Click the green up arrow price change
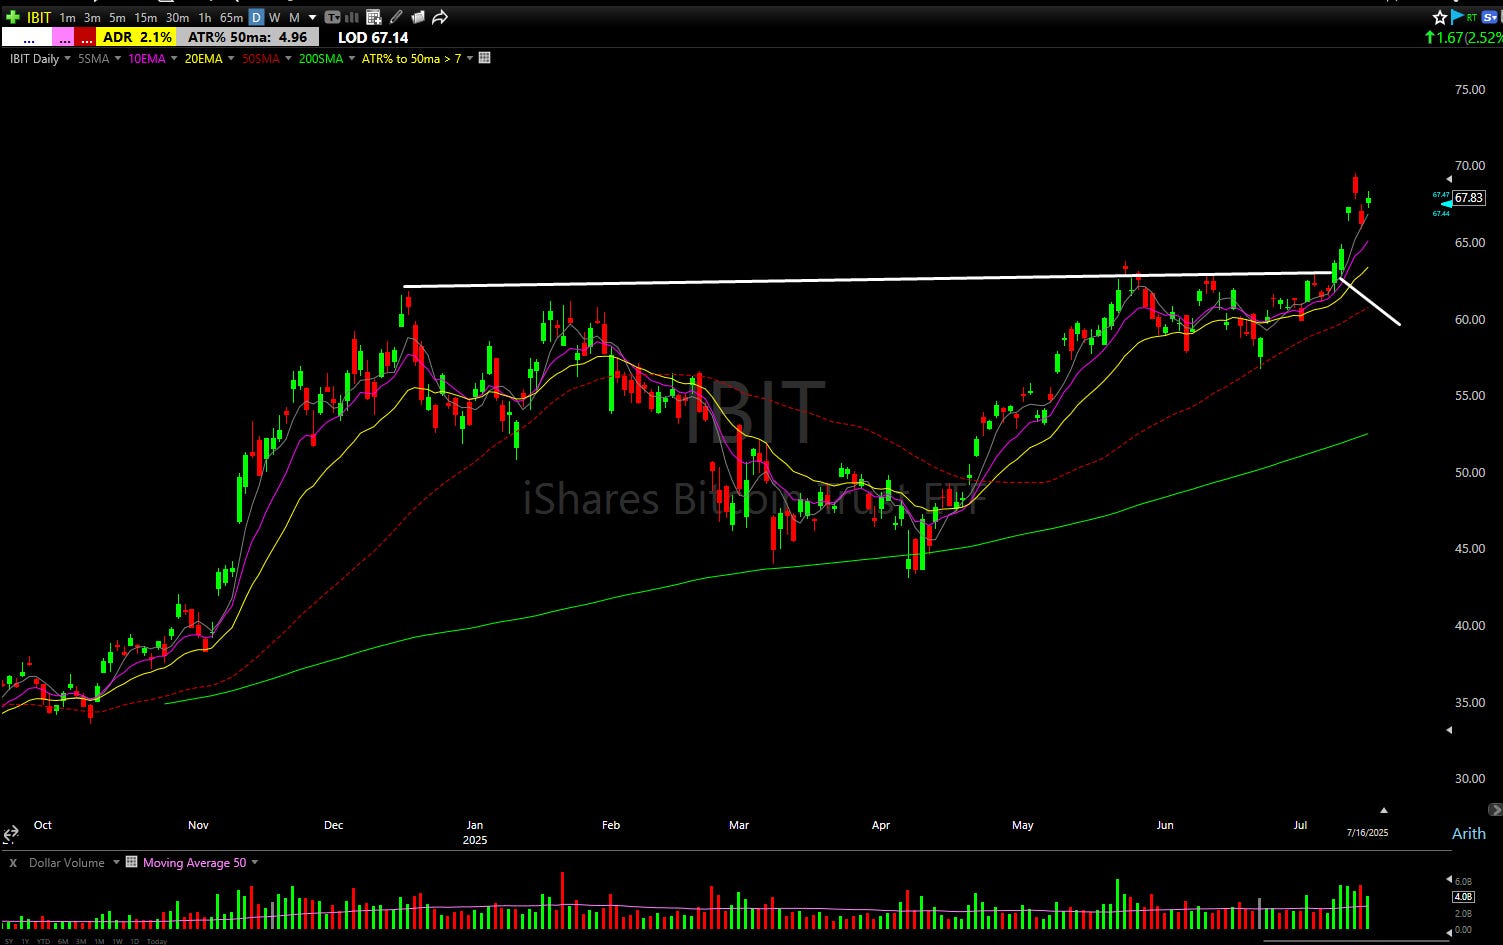 1430,37
